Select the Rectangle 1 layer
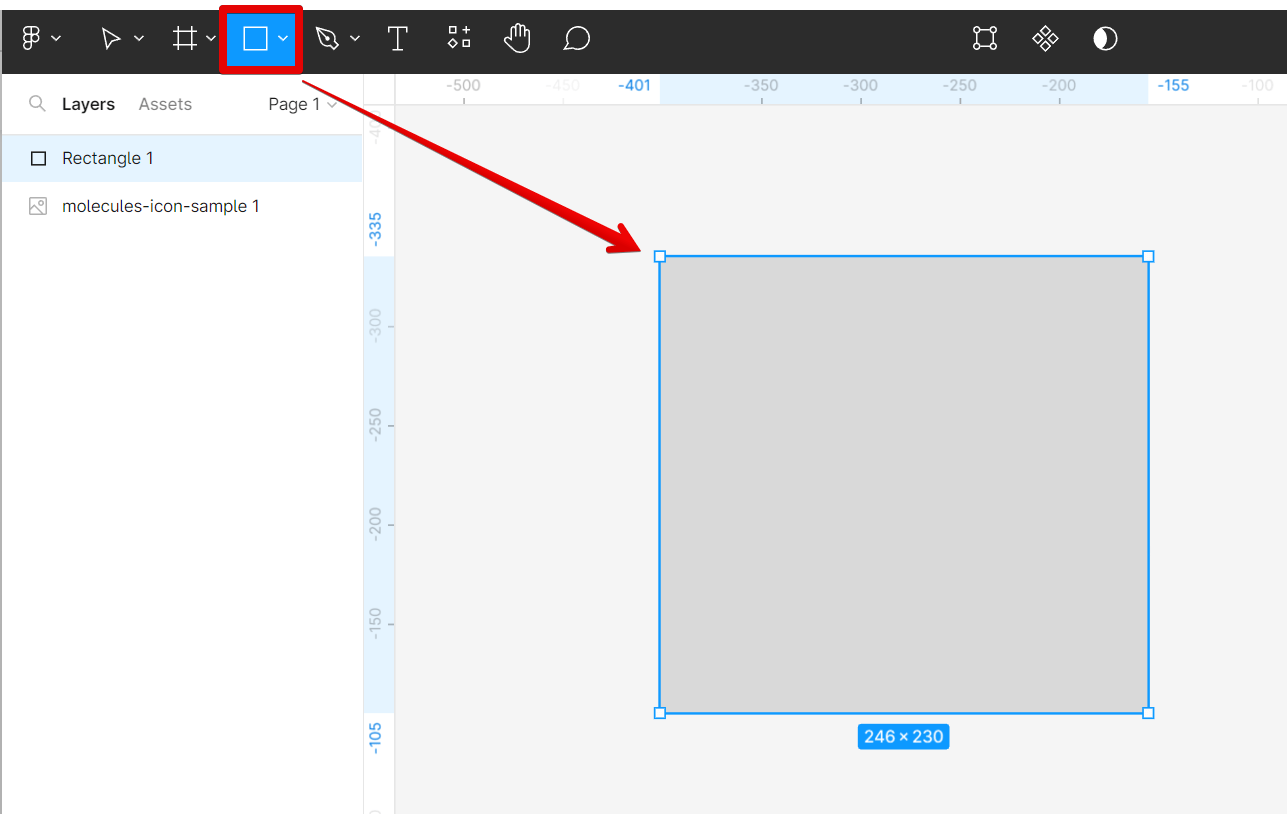 109,158
